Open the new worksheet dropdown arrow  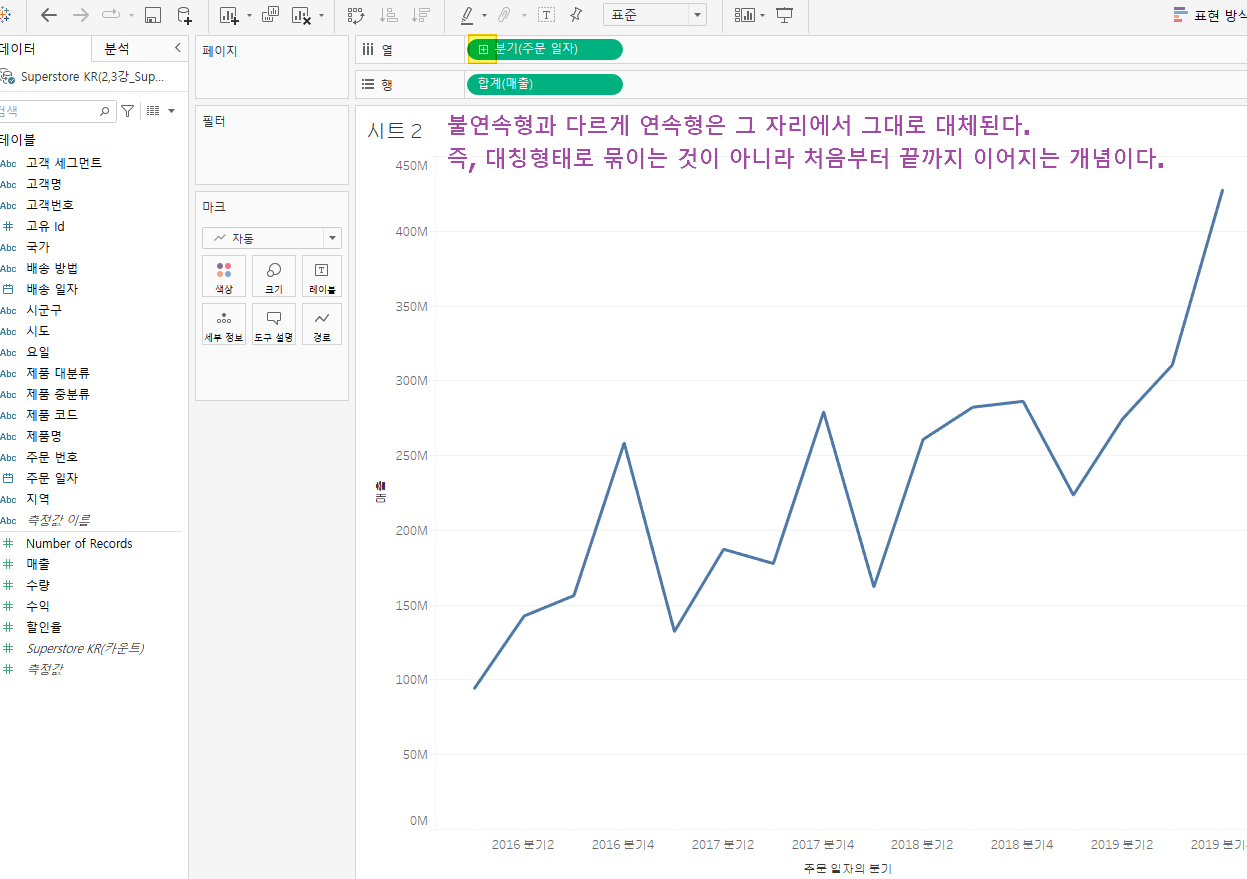tap(249, 16)
